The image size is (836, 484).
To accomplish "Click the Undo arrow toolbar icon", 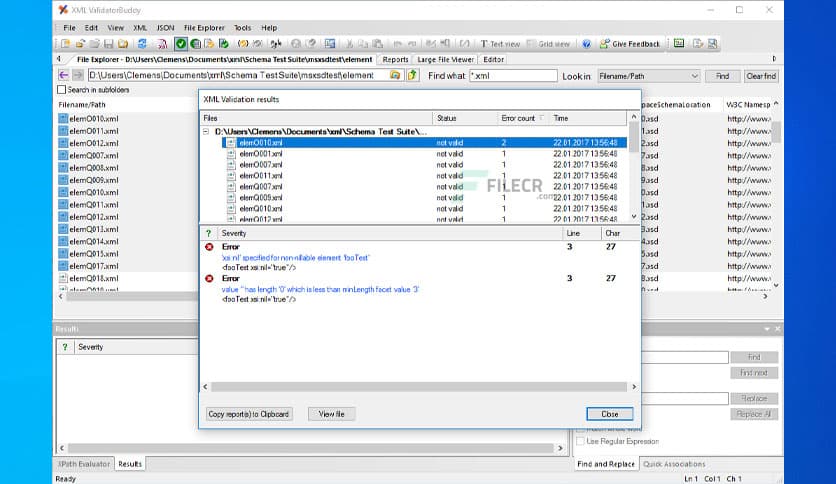I will [x=397, y=44].
